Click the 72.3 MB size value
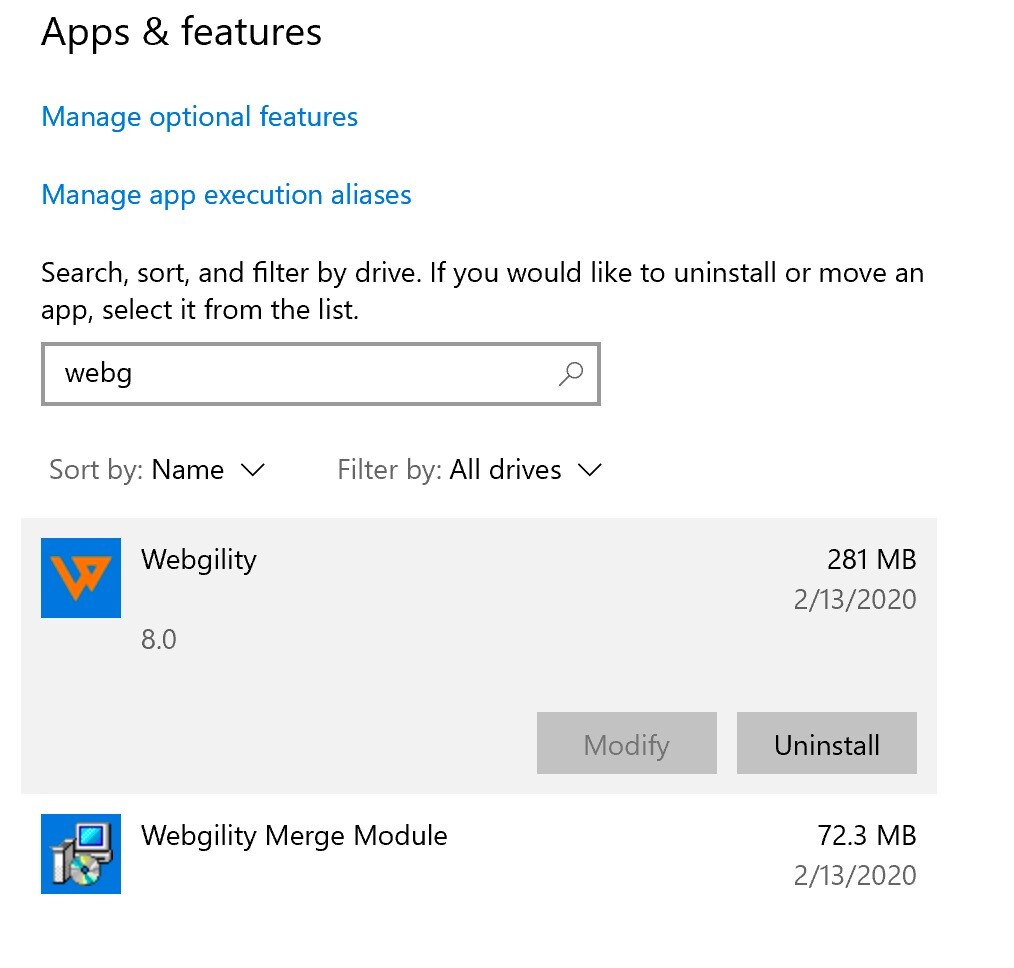The height and width of the screenshot is (968, 1014). (867, 835)
